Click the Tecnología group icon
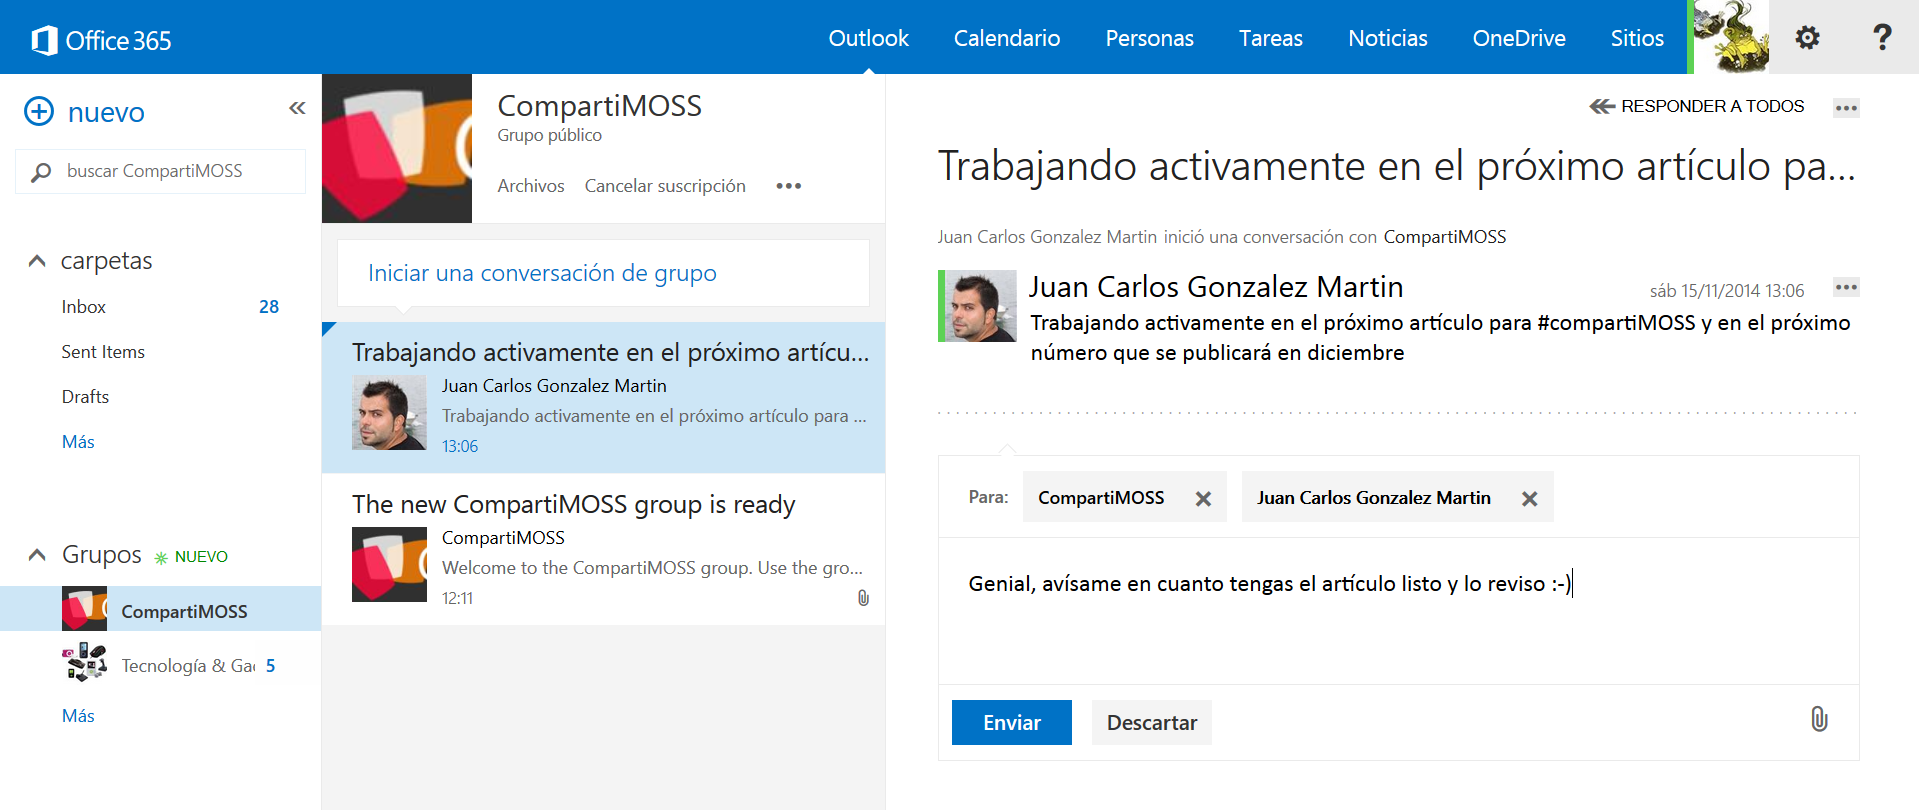 [x=85, y=663]
